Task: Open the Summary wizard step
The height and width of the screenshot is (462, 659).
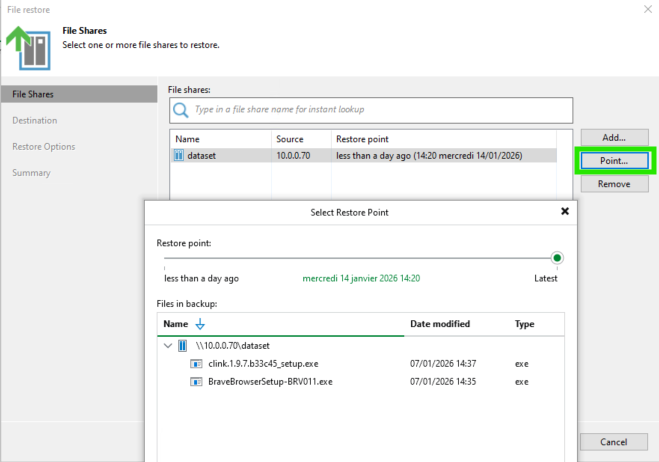Action: (30, 173)
